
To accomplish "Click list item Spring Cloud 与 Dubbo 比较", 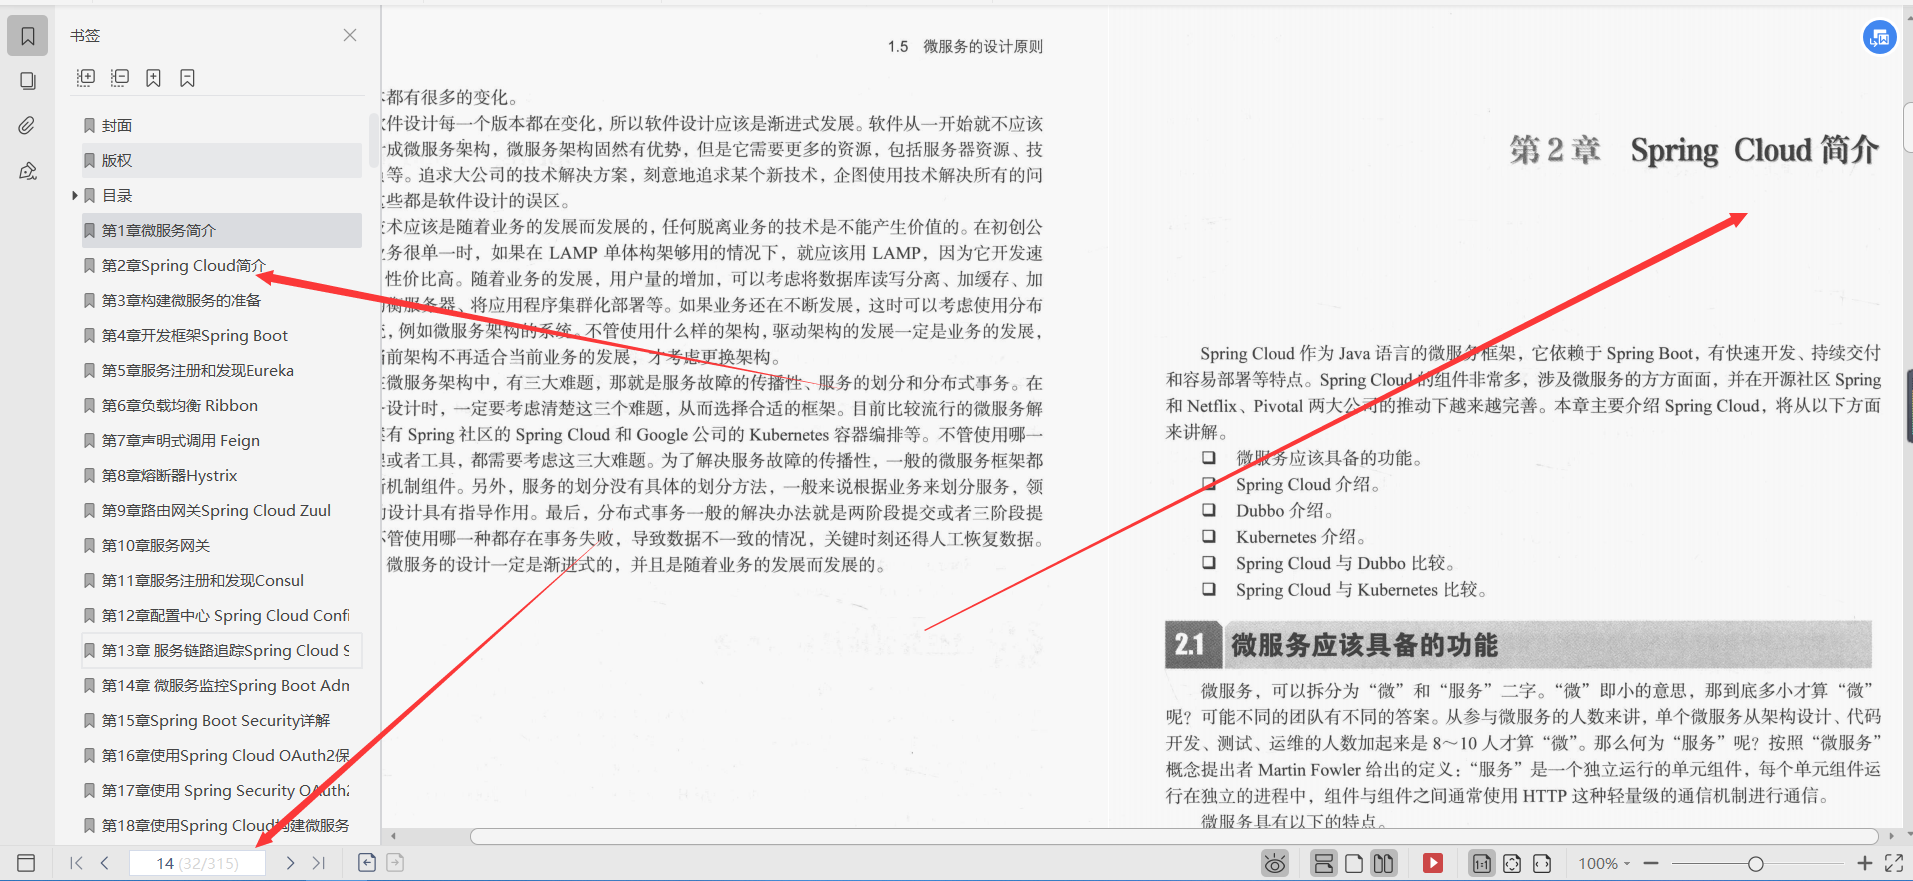I will click(1345, 563).
